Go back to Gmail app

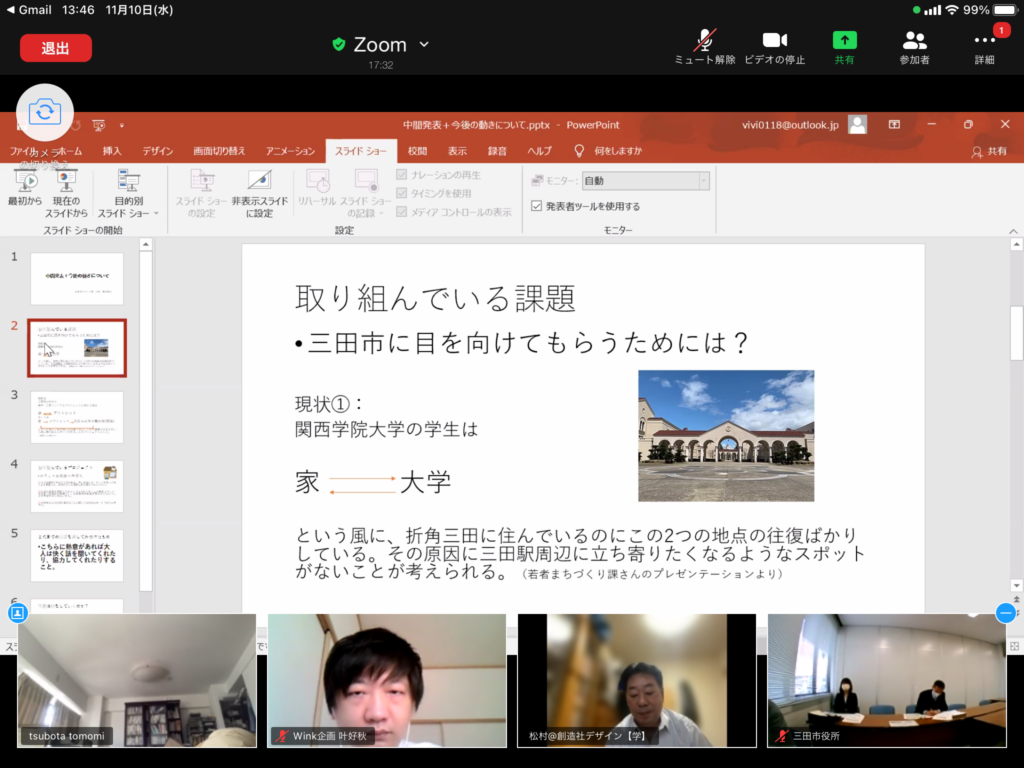point(29,10)
